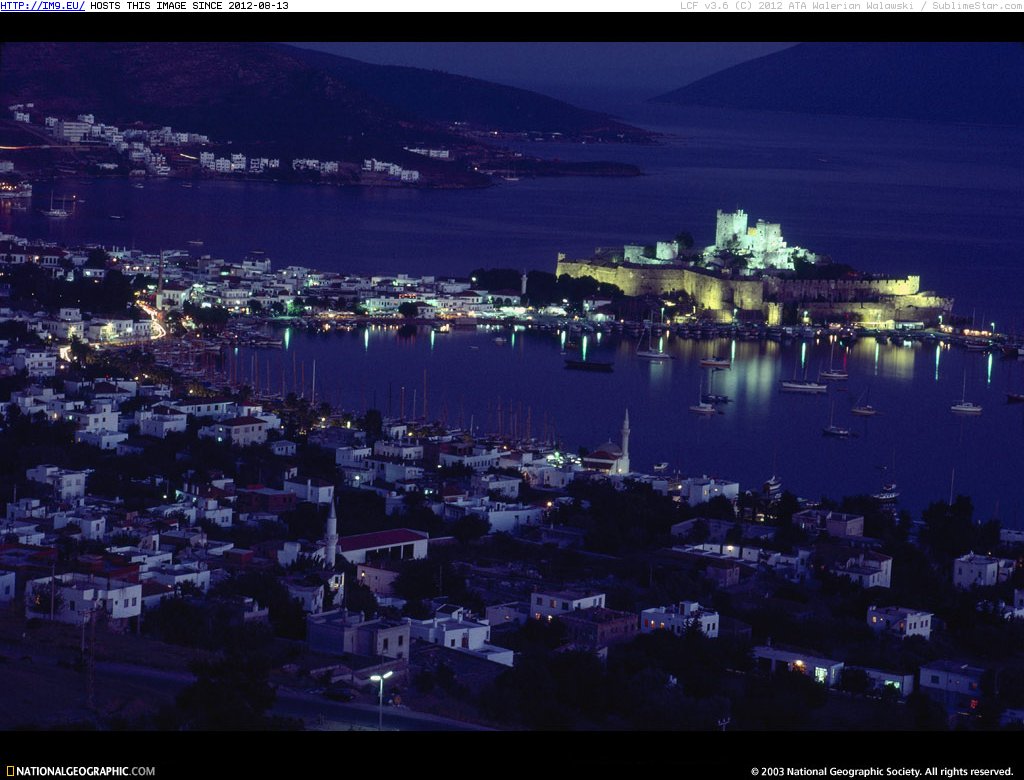This screenshot has width=1024, height=780.
Task: Click the night harbor castle photo
Action: (x=512, y=386)
